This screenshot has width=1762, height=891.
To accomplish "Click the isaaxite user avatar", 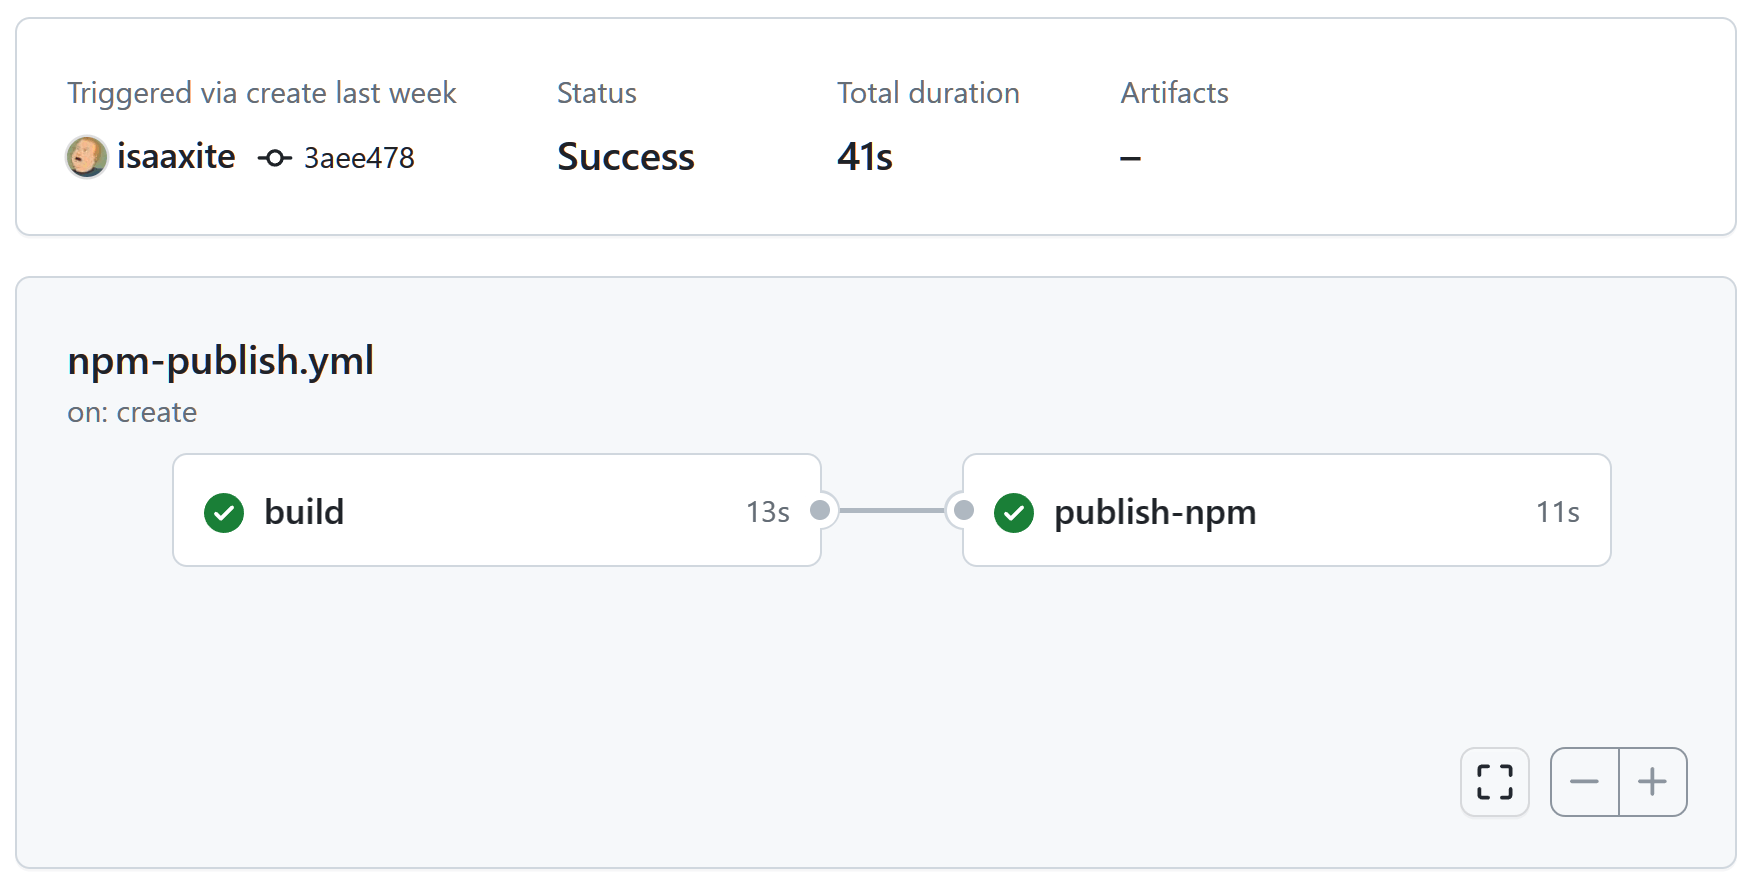I will pos(87,157).
